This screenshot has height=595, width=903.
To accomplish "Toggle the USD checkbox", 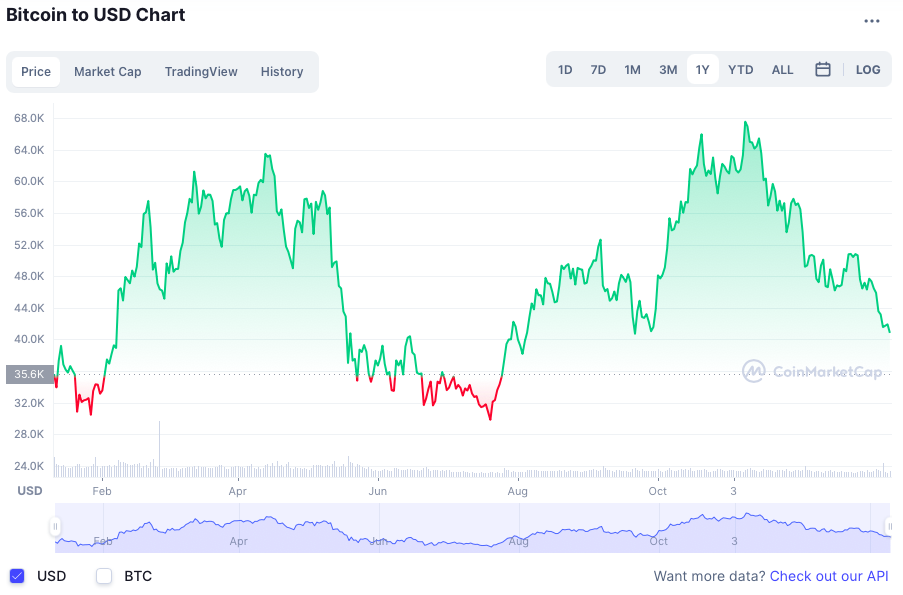I will [x=17, y=576].
